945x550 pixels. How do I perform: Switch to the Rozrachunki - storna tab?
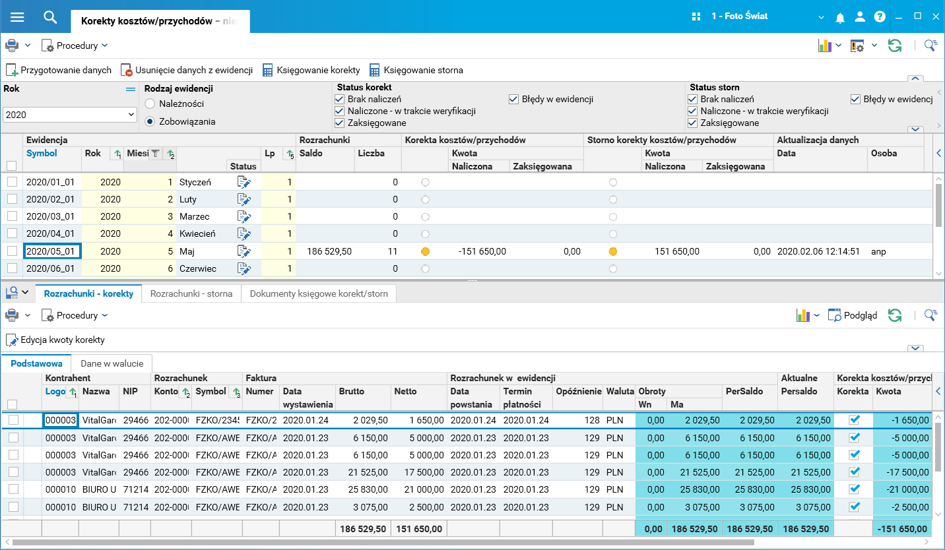tap(191, 294)
